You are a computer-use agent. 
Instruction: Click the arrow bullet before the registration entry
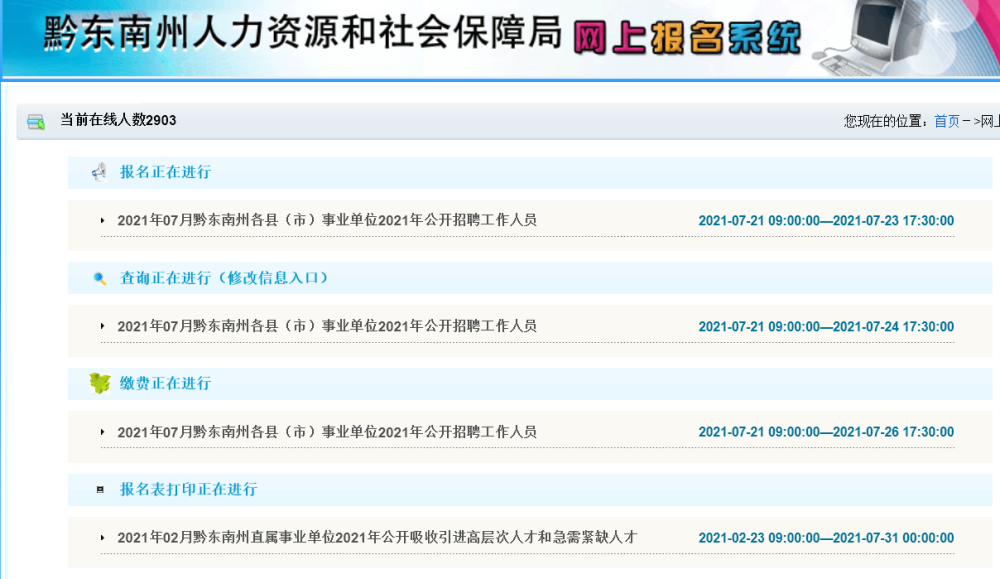(x=102, y=221)
